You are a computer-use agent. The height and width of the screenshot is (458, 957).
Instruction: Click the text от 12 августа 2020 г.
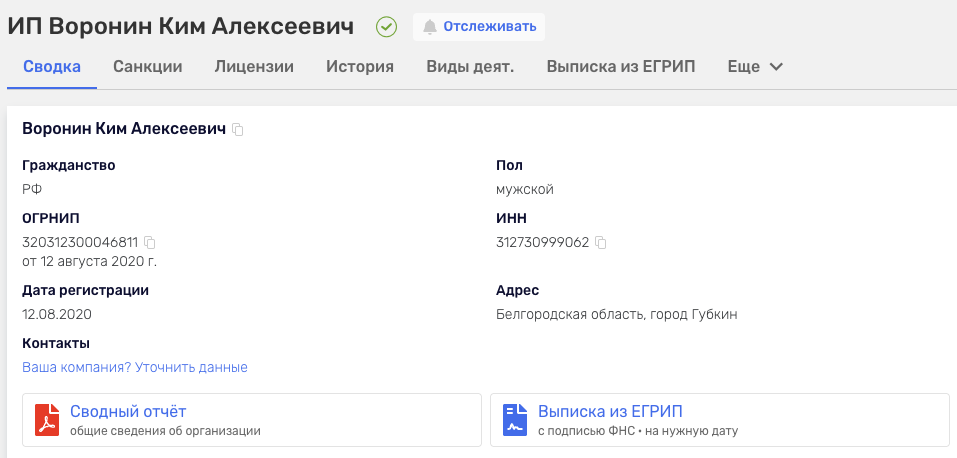[x=89, y=262]
